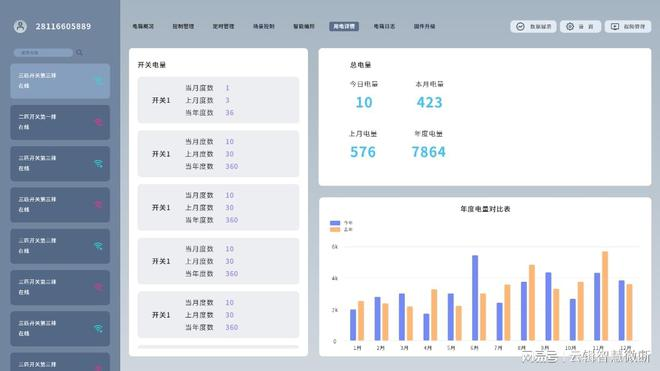This screenshot has width=660, height=371.
Task: Toggle the blue 今年 legend swatch
Action: 335,223
